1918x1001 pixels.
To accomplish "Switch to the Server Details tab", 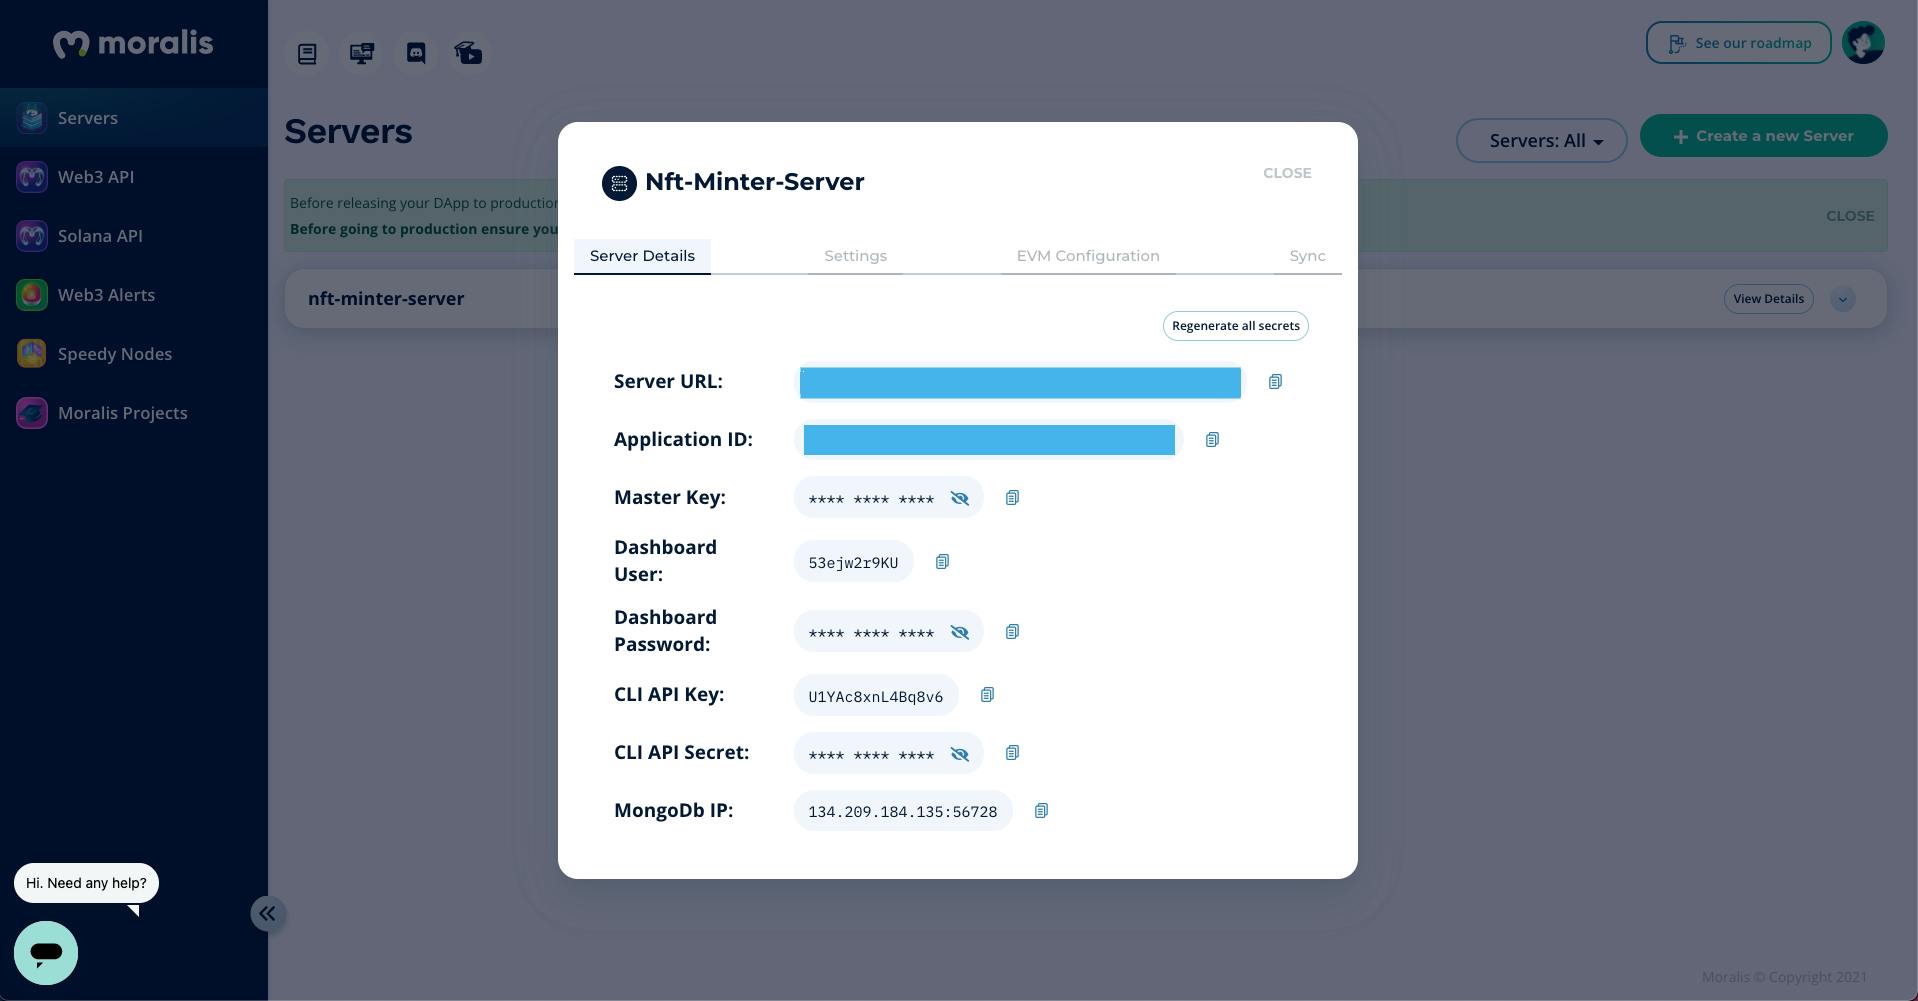I will coord(642,256).
